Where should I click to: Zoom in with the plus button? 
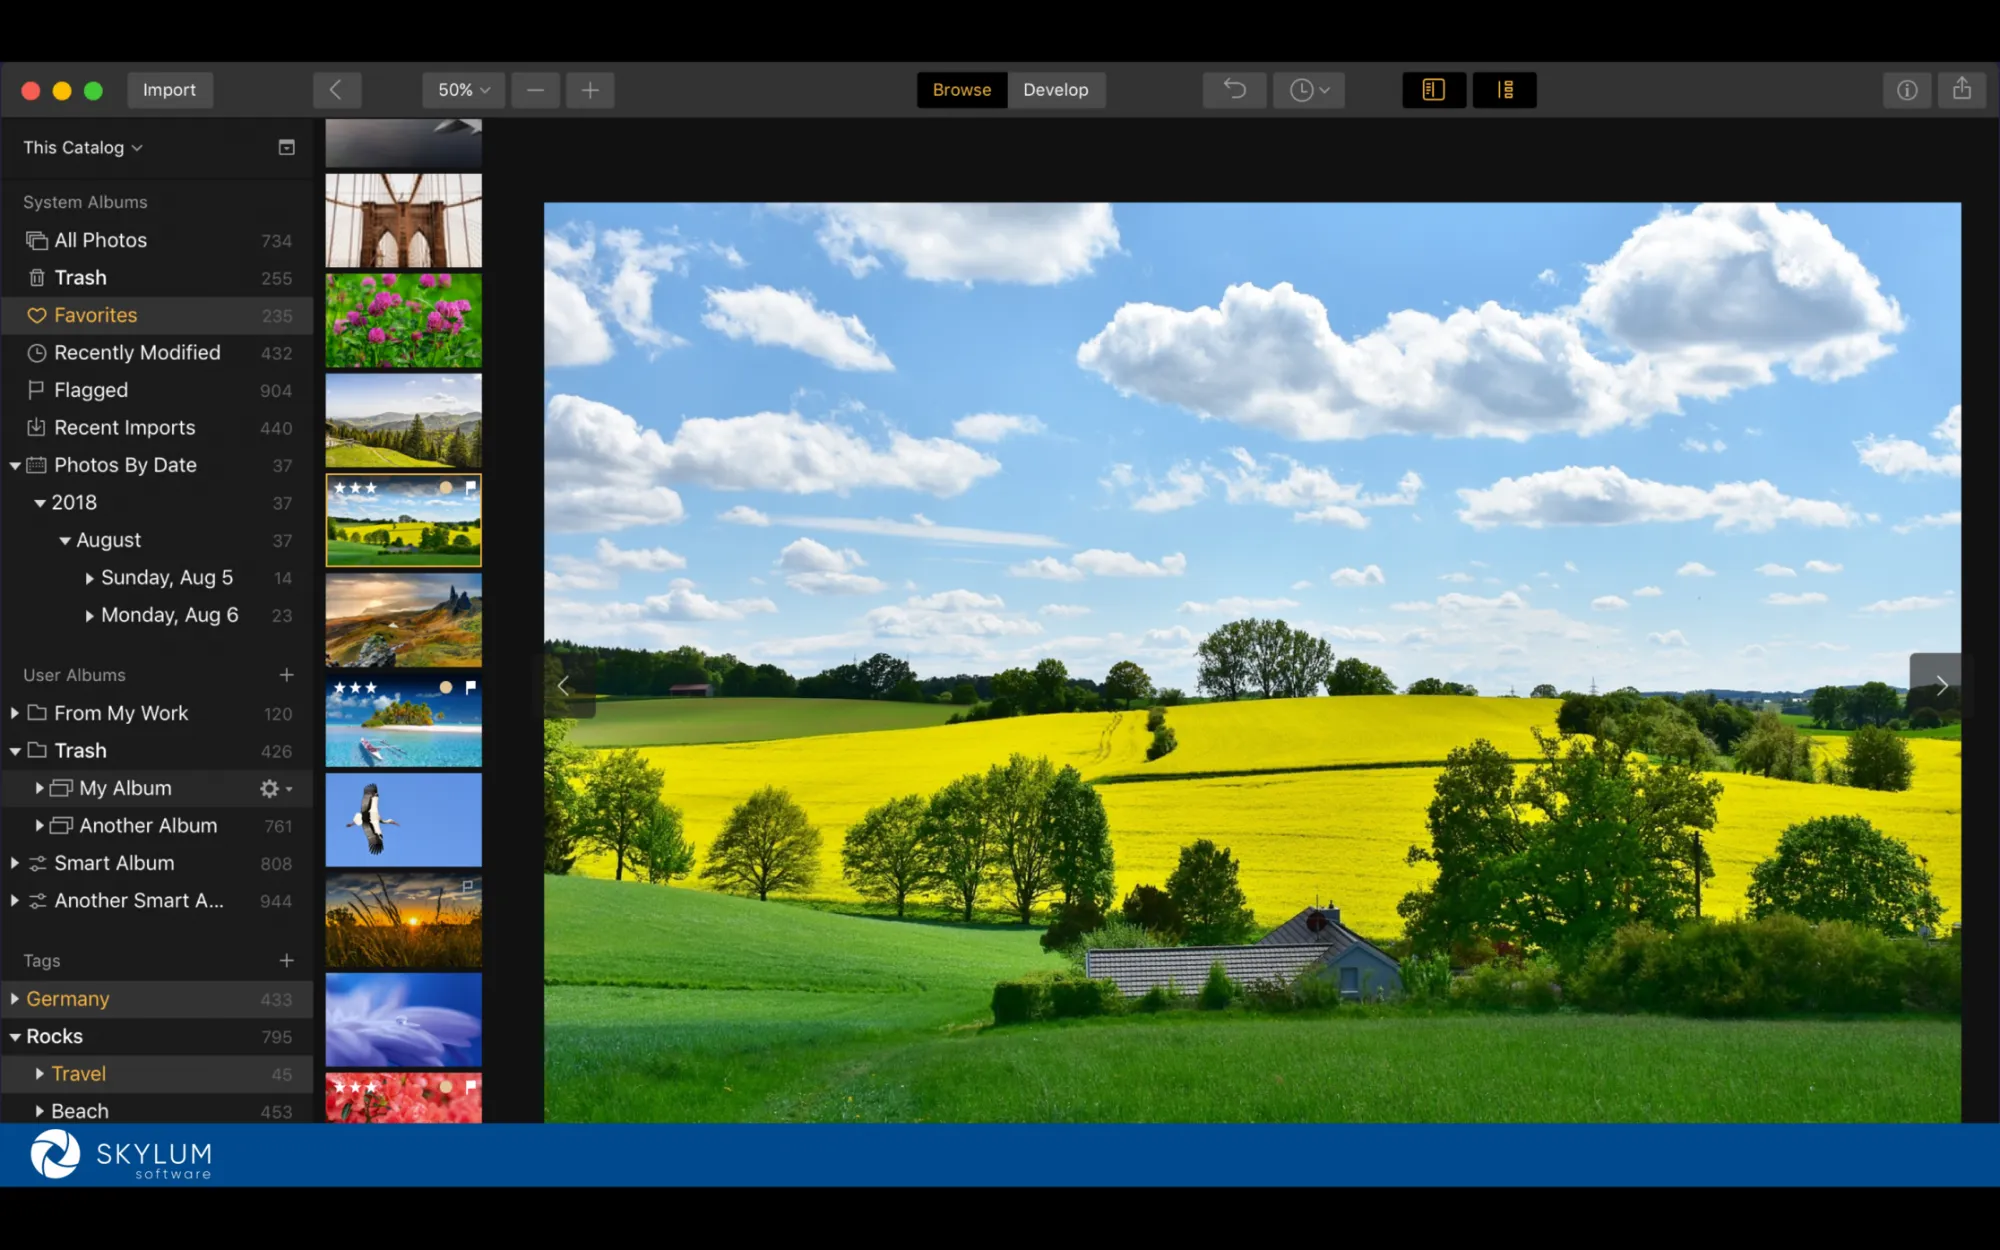tap(590, 90)
